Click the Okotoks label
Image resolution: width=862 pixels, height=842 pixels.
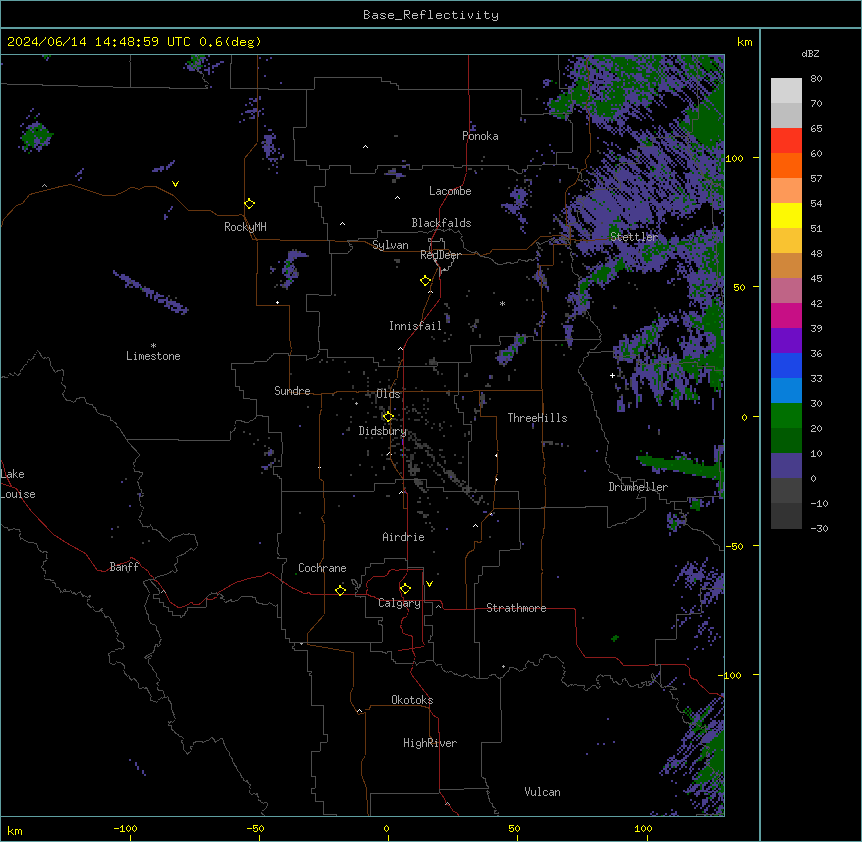click(x=412, y=700)
